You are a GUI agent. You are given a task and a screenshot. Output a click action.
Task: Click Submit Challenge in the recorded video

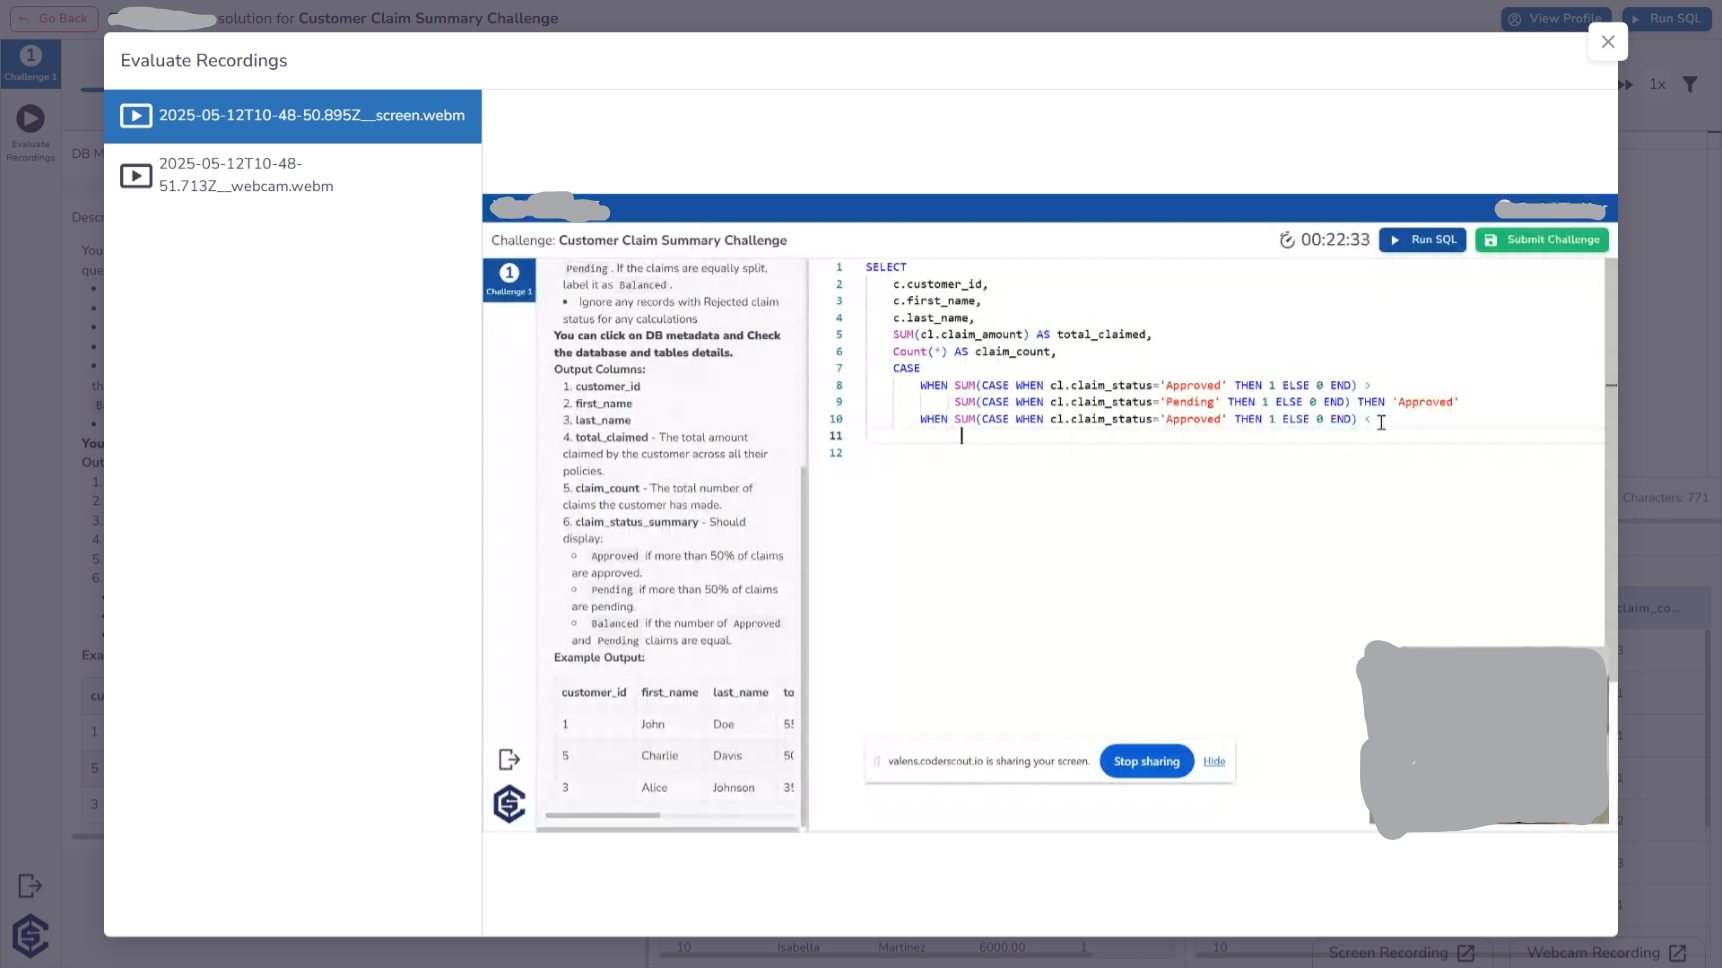(x=1541, y=240)
